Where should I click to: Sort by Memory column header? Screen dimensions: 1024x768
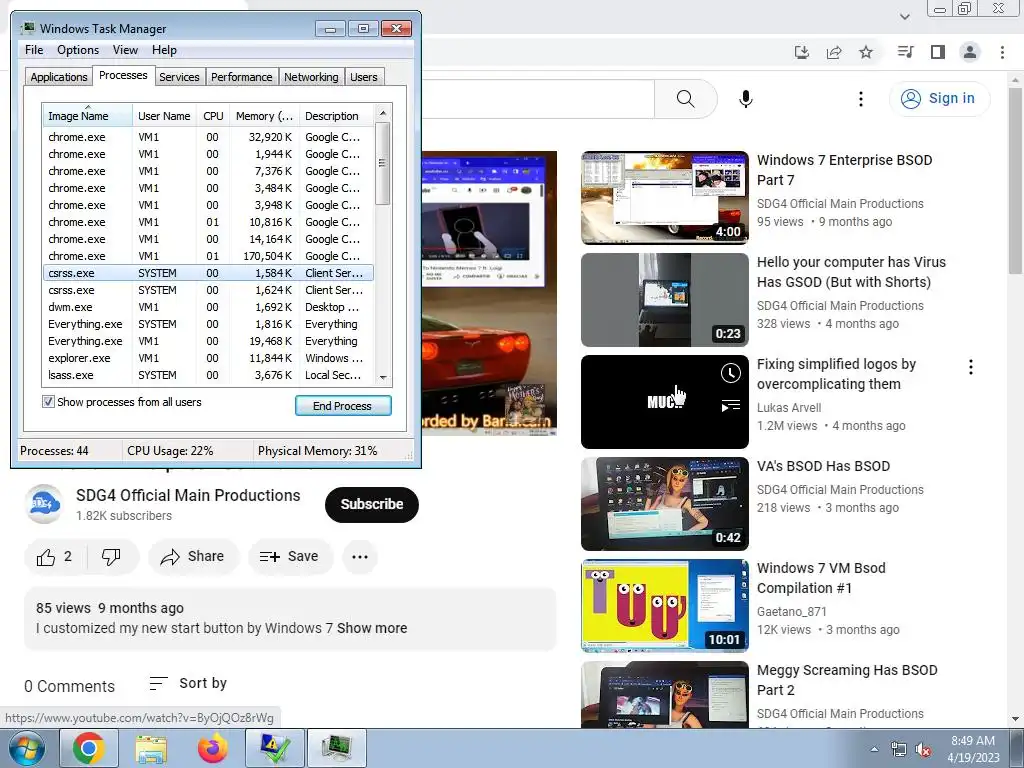[x=264, y=116]
